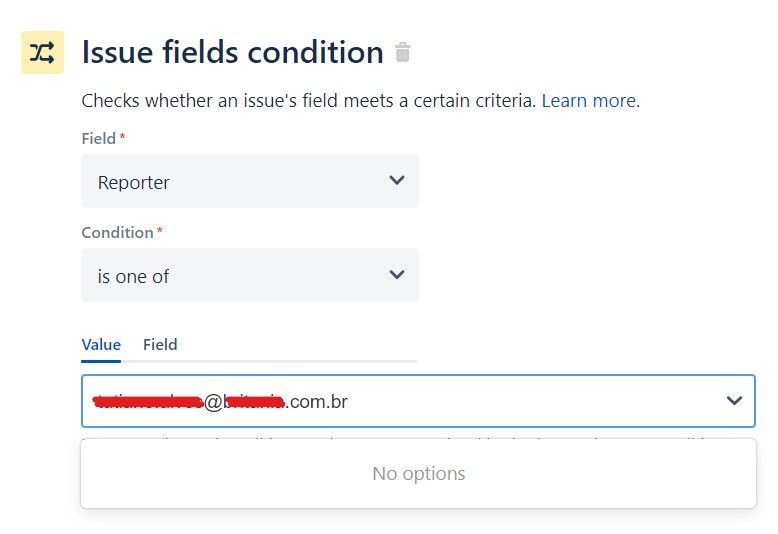The height and width of the screenshot is (534, 778).
Task: Open the Learn more link
Action: pos(590,101)
